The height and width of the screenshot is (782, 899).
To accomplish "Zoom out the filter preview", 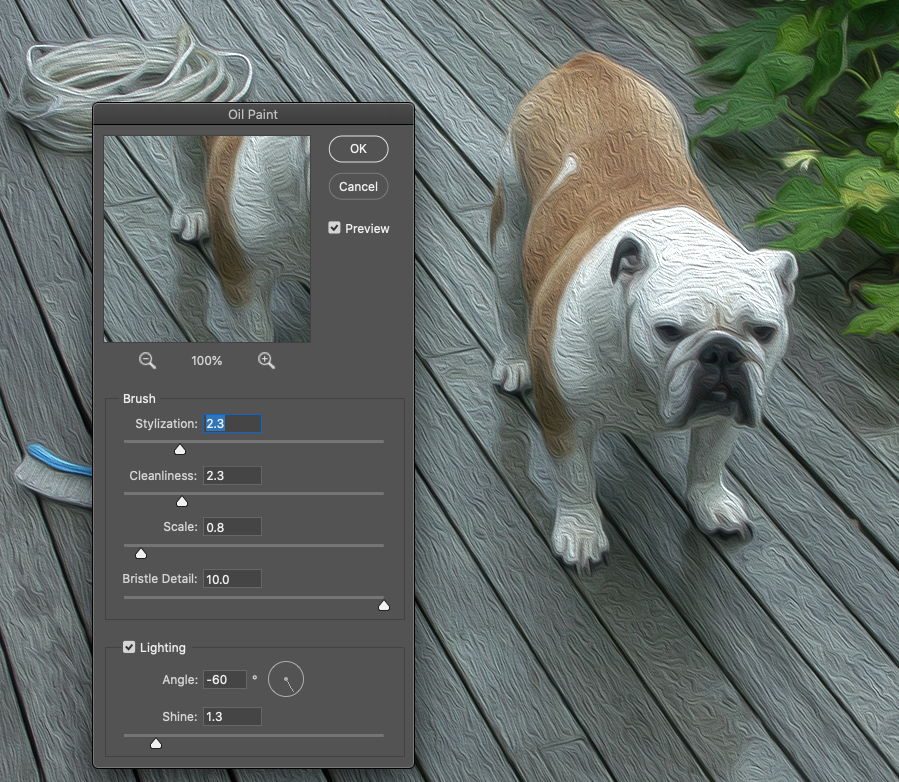I will click(147, 361).
